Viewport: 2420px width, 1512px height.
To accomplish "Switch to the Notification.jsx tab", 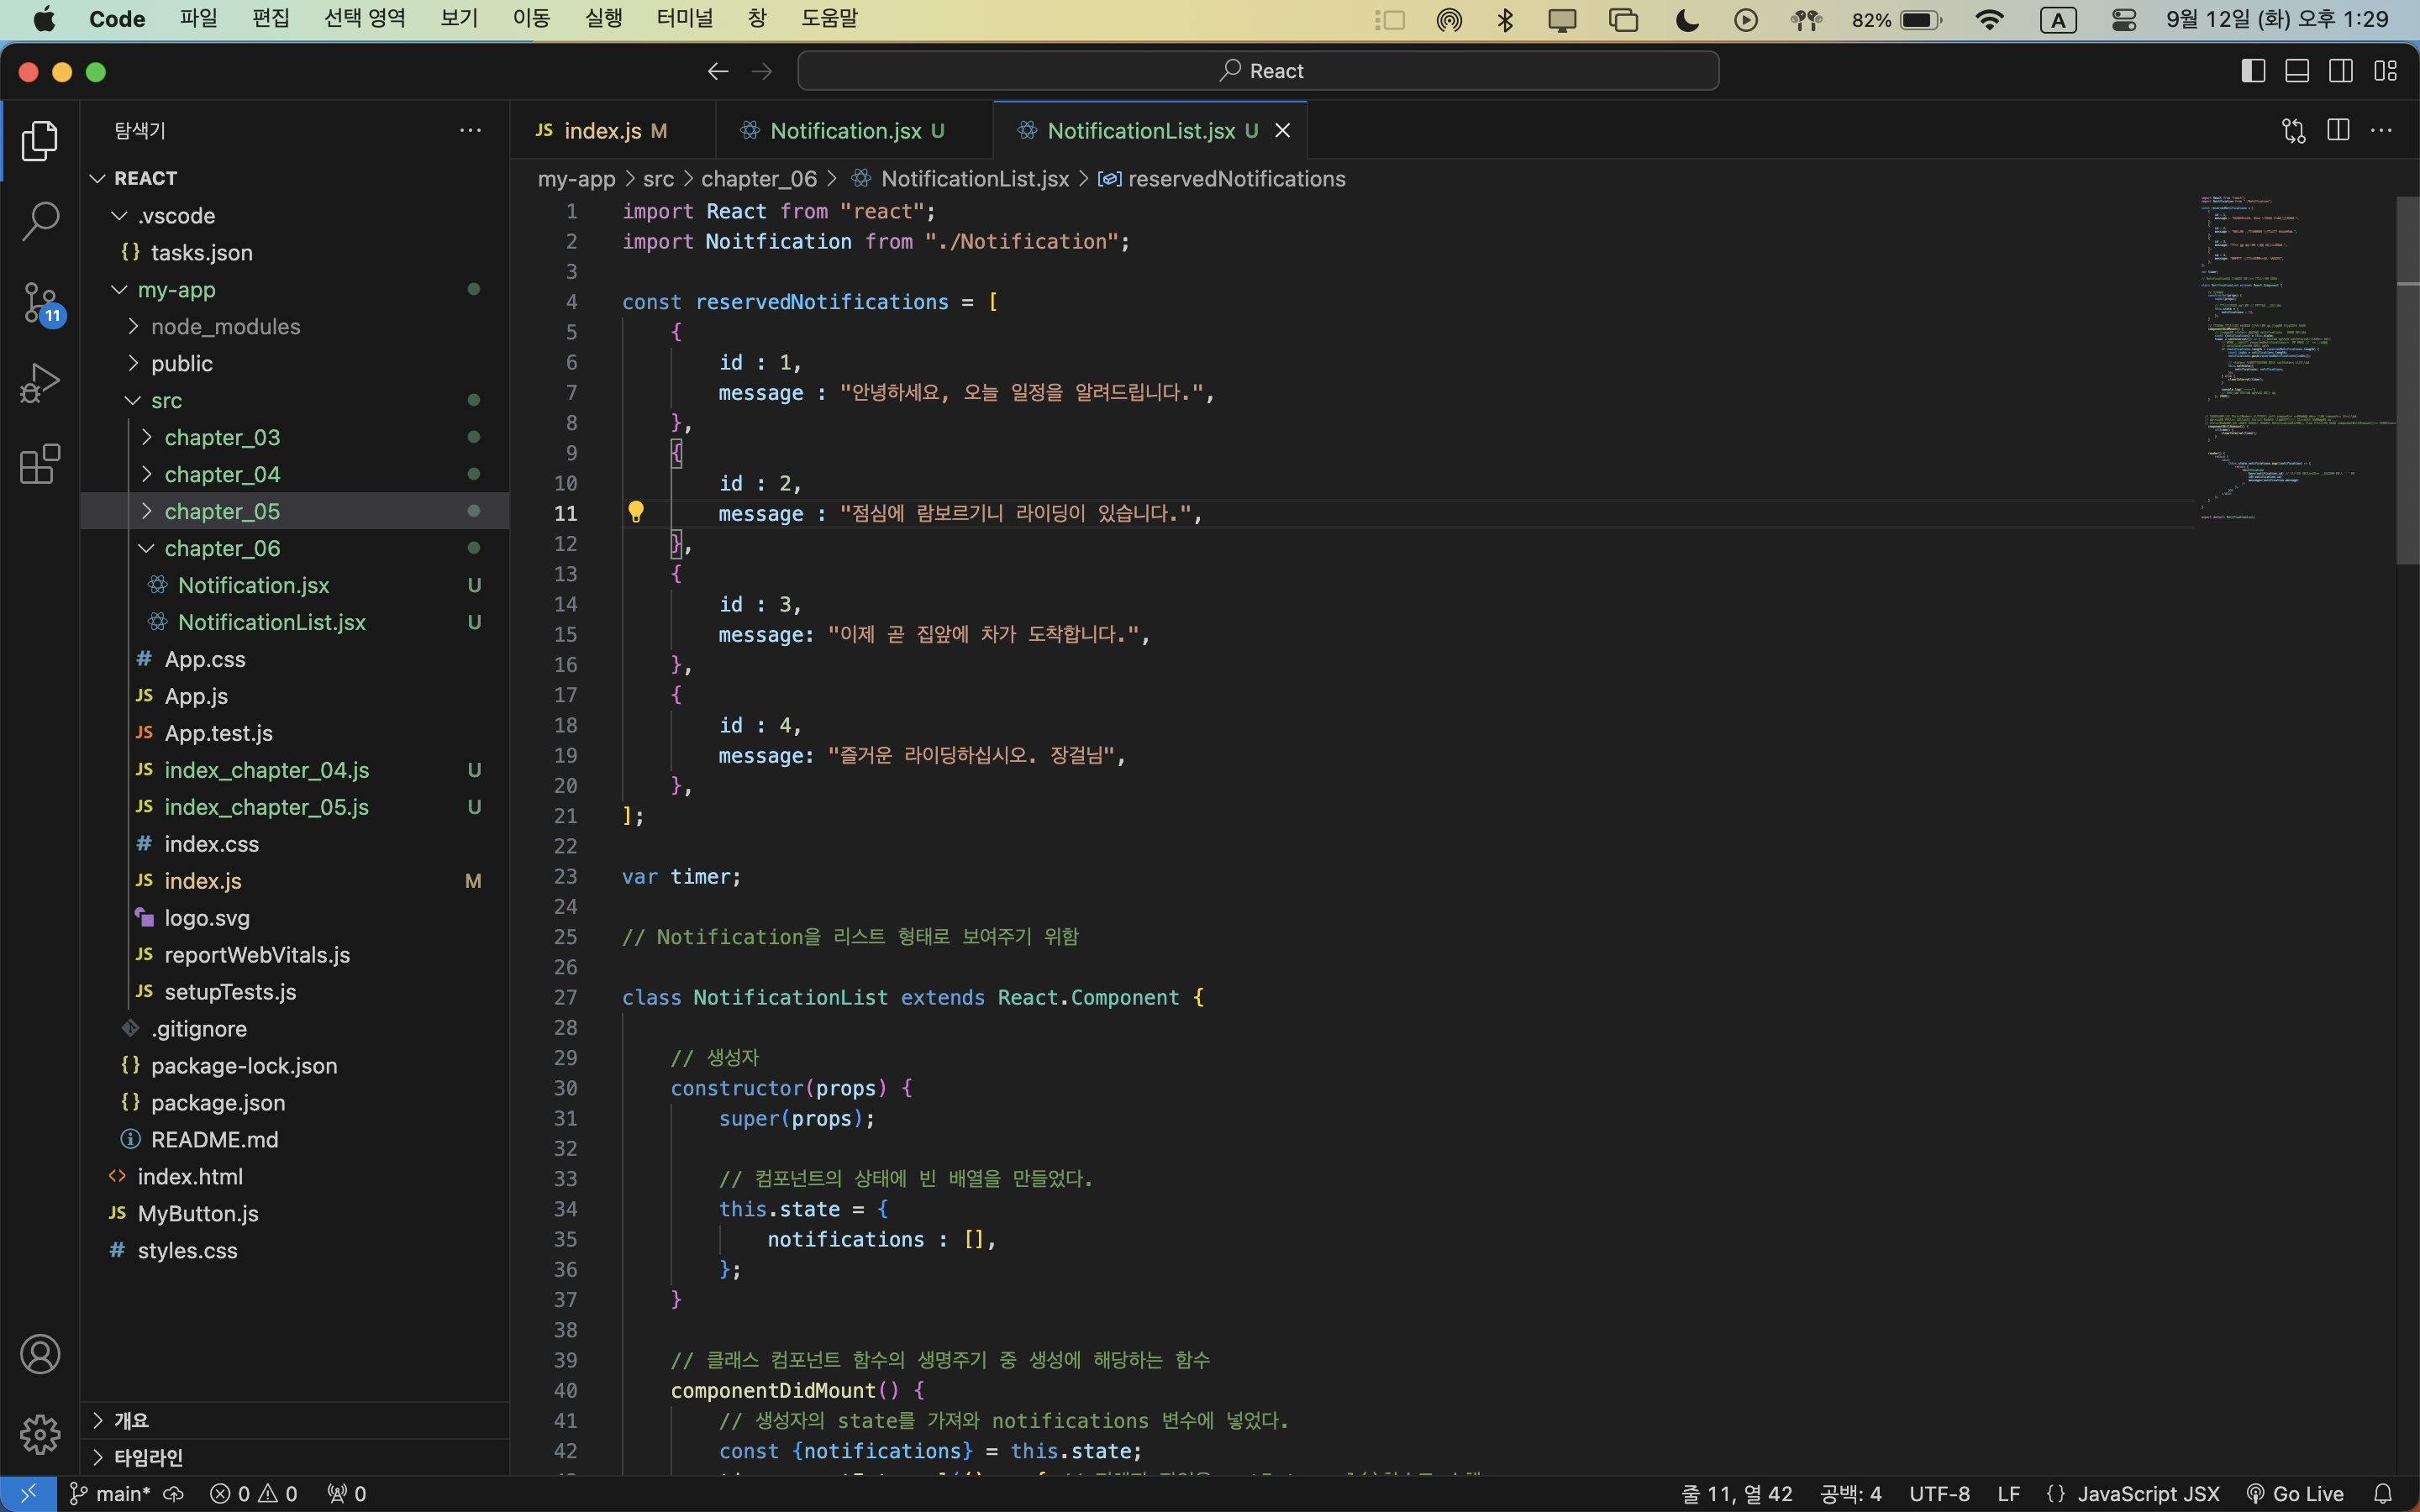I will click(845, 131).
